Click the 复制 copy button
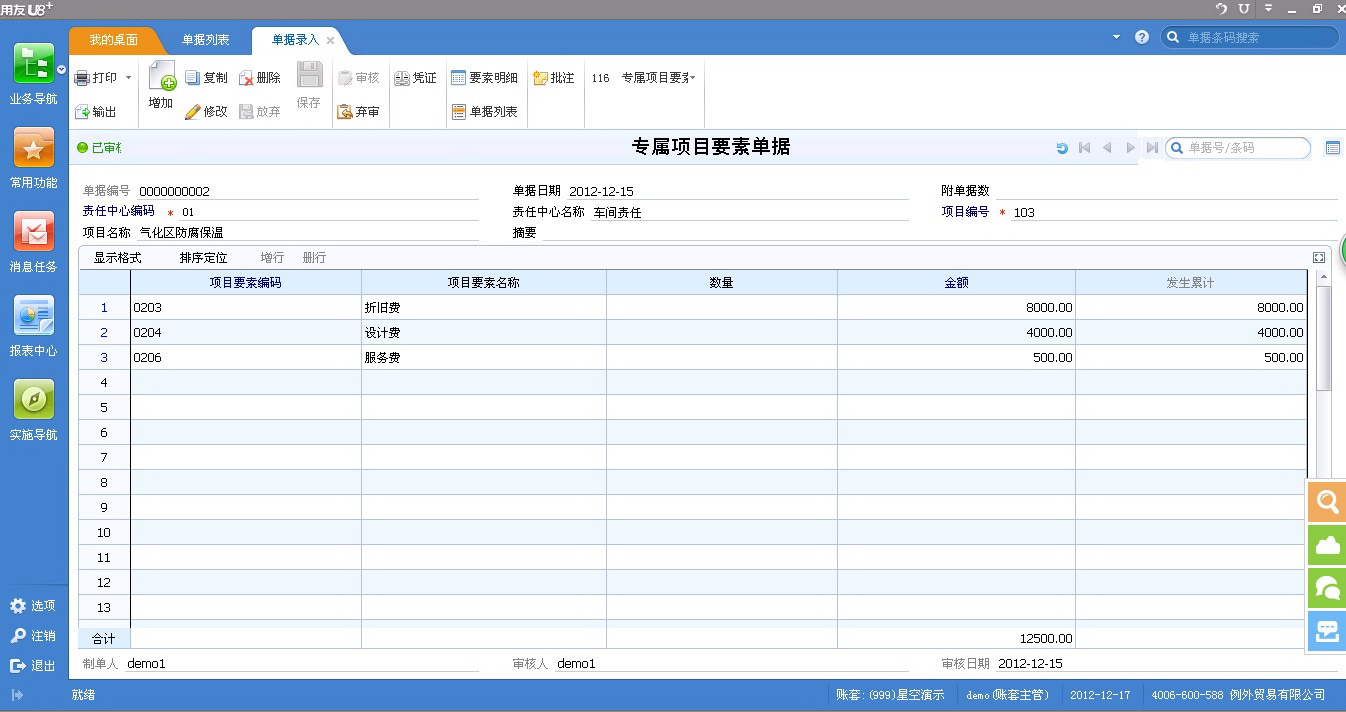1346x712 pixels. pos(206,78)
